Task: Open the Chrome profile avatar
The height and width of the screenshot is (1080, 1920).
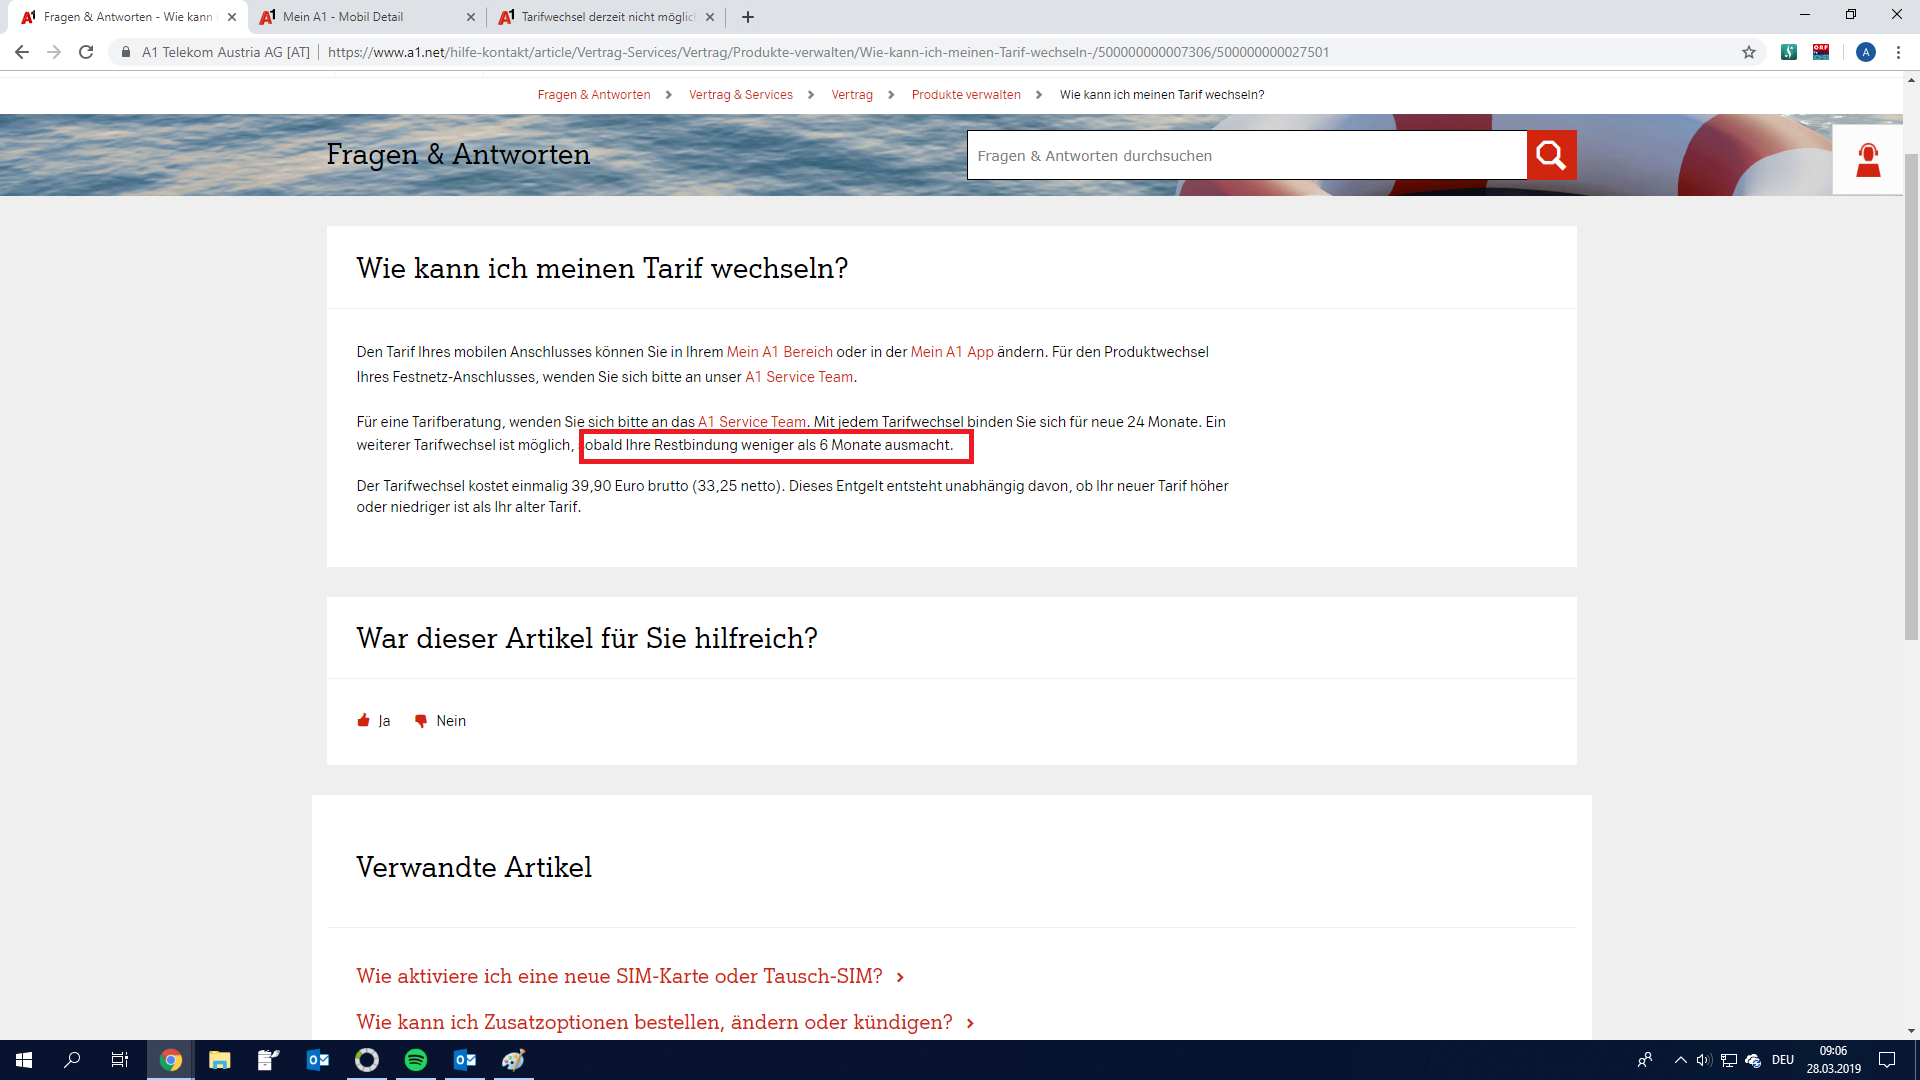Action: [1866, 52]
